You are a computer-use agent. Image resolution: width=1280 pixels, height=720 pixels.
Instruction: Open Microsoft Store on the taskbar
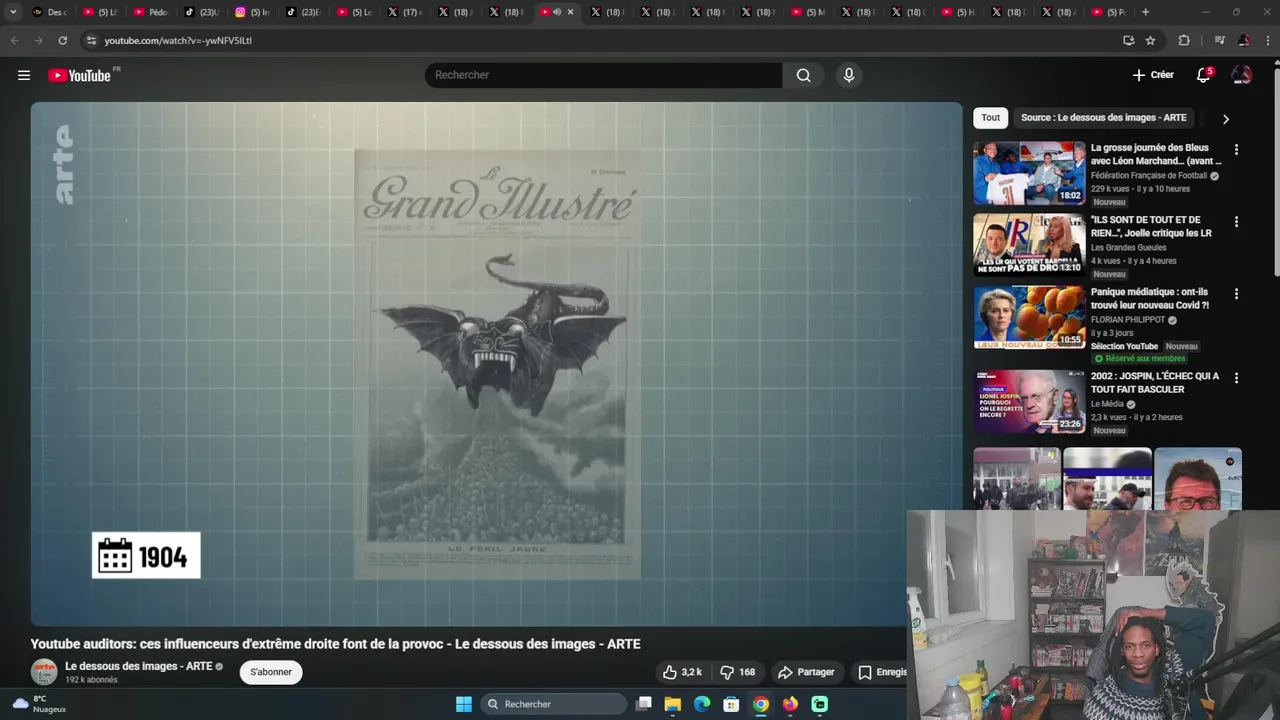coord(731,704)
